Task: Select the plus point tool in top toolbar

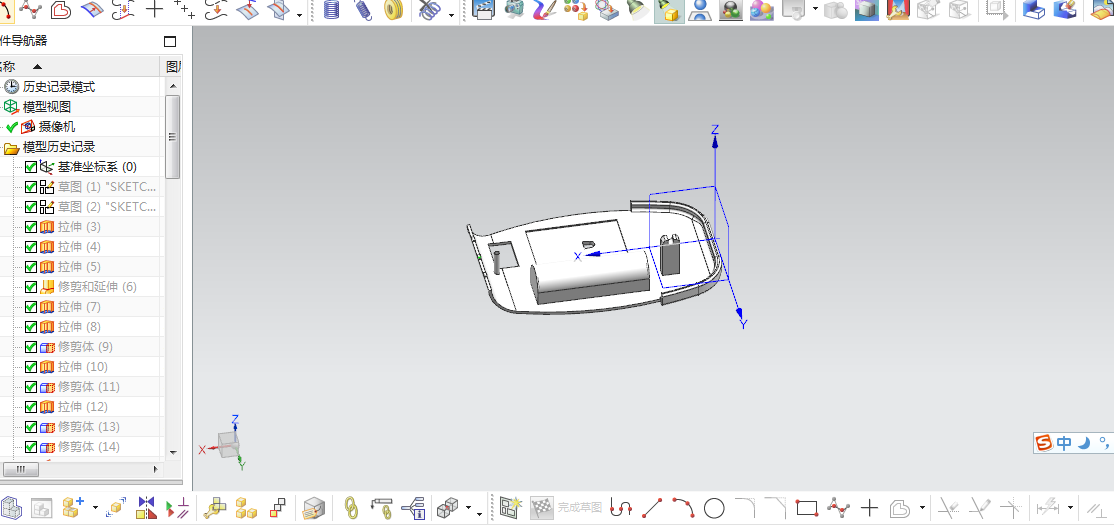Action: click(154, 9)
